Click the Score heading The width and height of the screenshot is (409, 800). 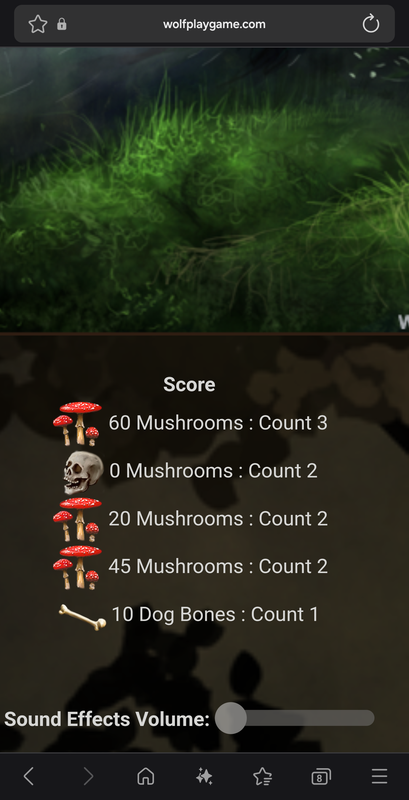coord(189,384)
